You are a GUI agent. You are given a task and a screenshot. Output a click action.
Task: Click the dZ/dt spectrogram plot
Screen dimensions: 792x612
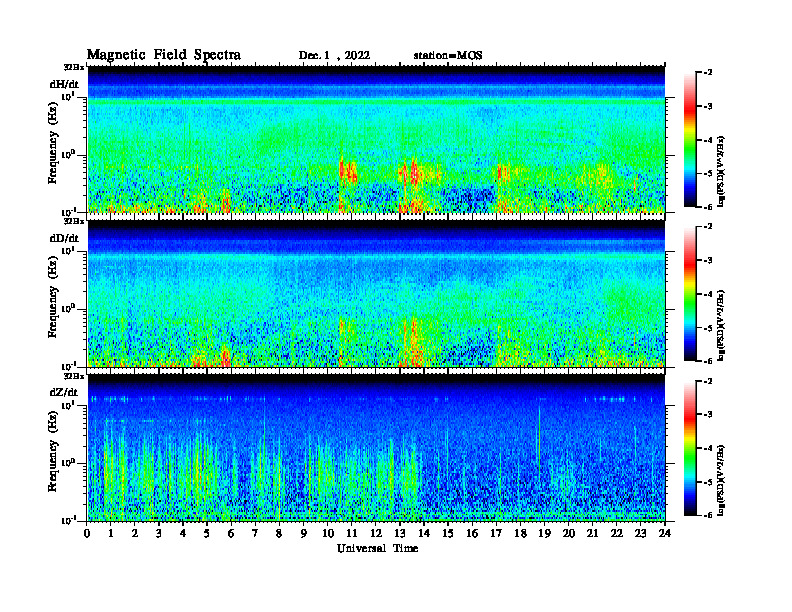[x=376, y=448]
